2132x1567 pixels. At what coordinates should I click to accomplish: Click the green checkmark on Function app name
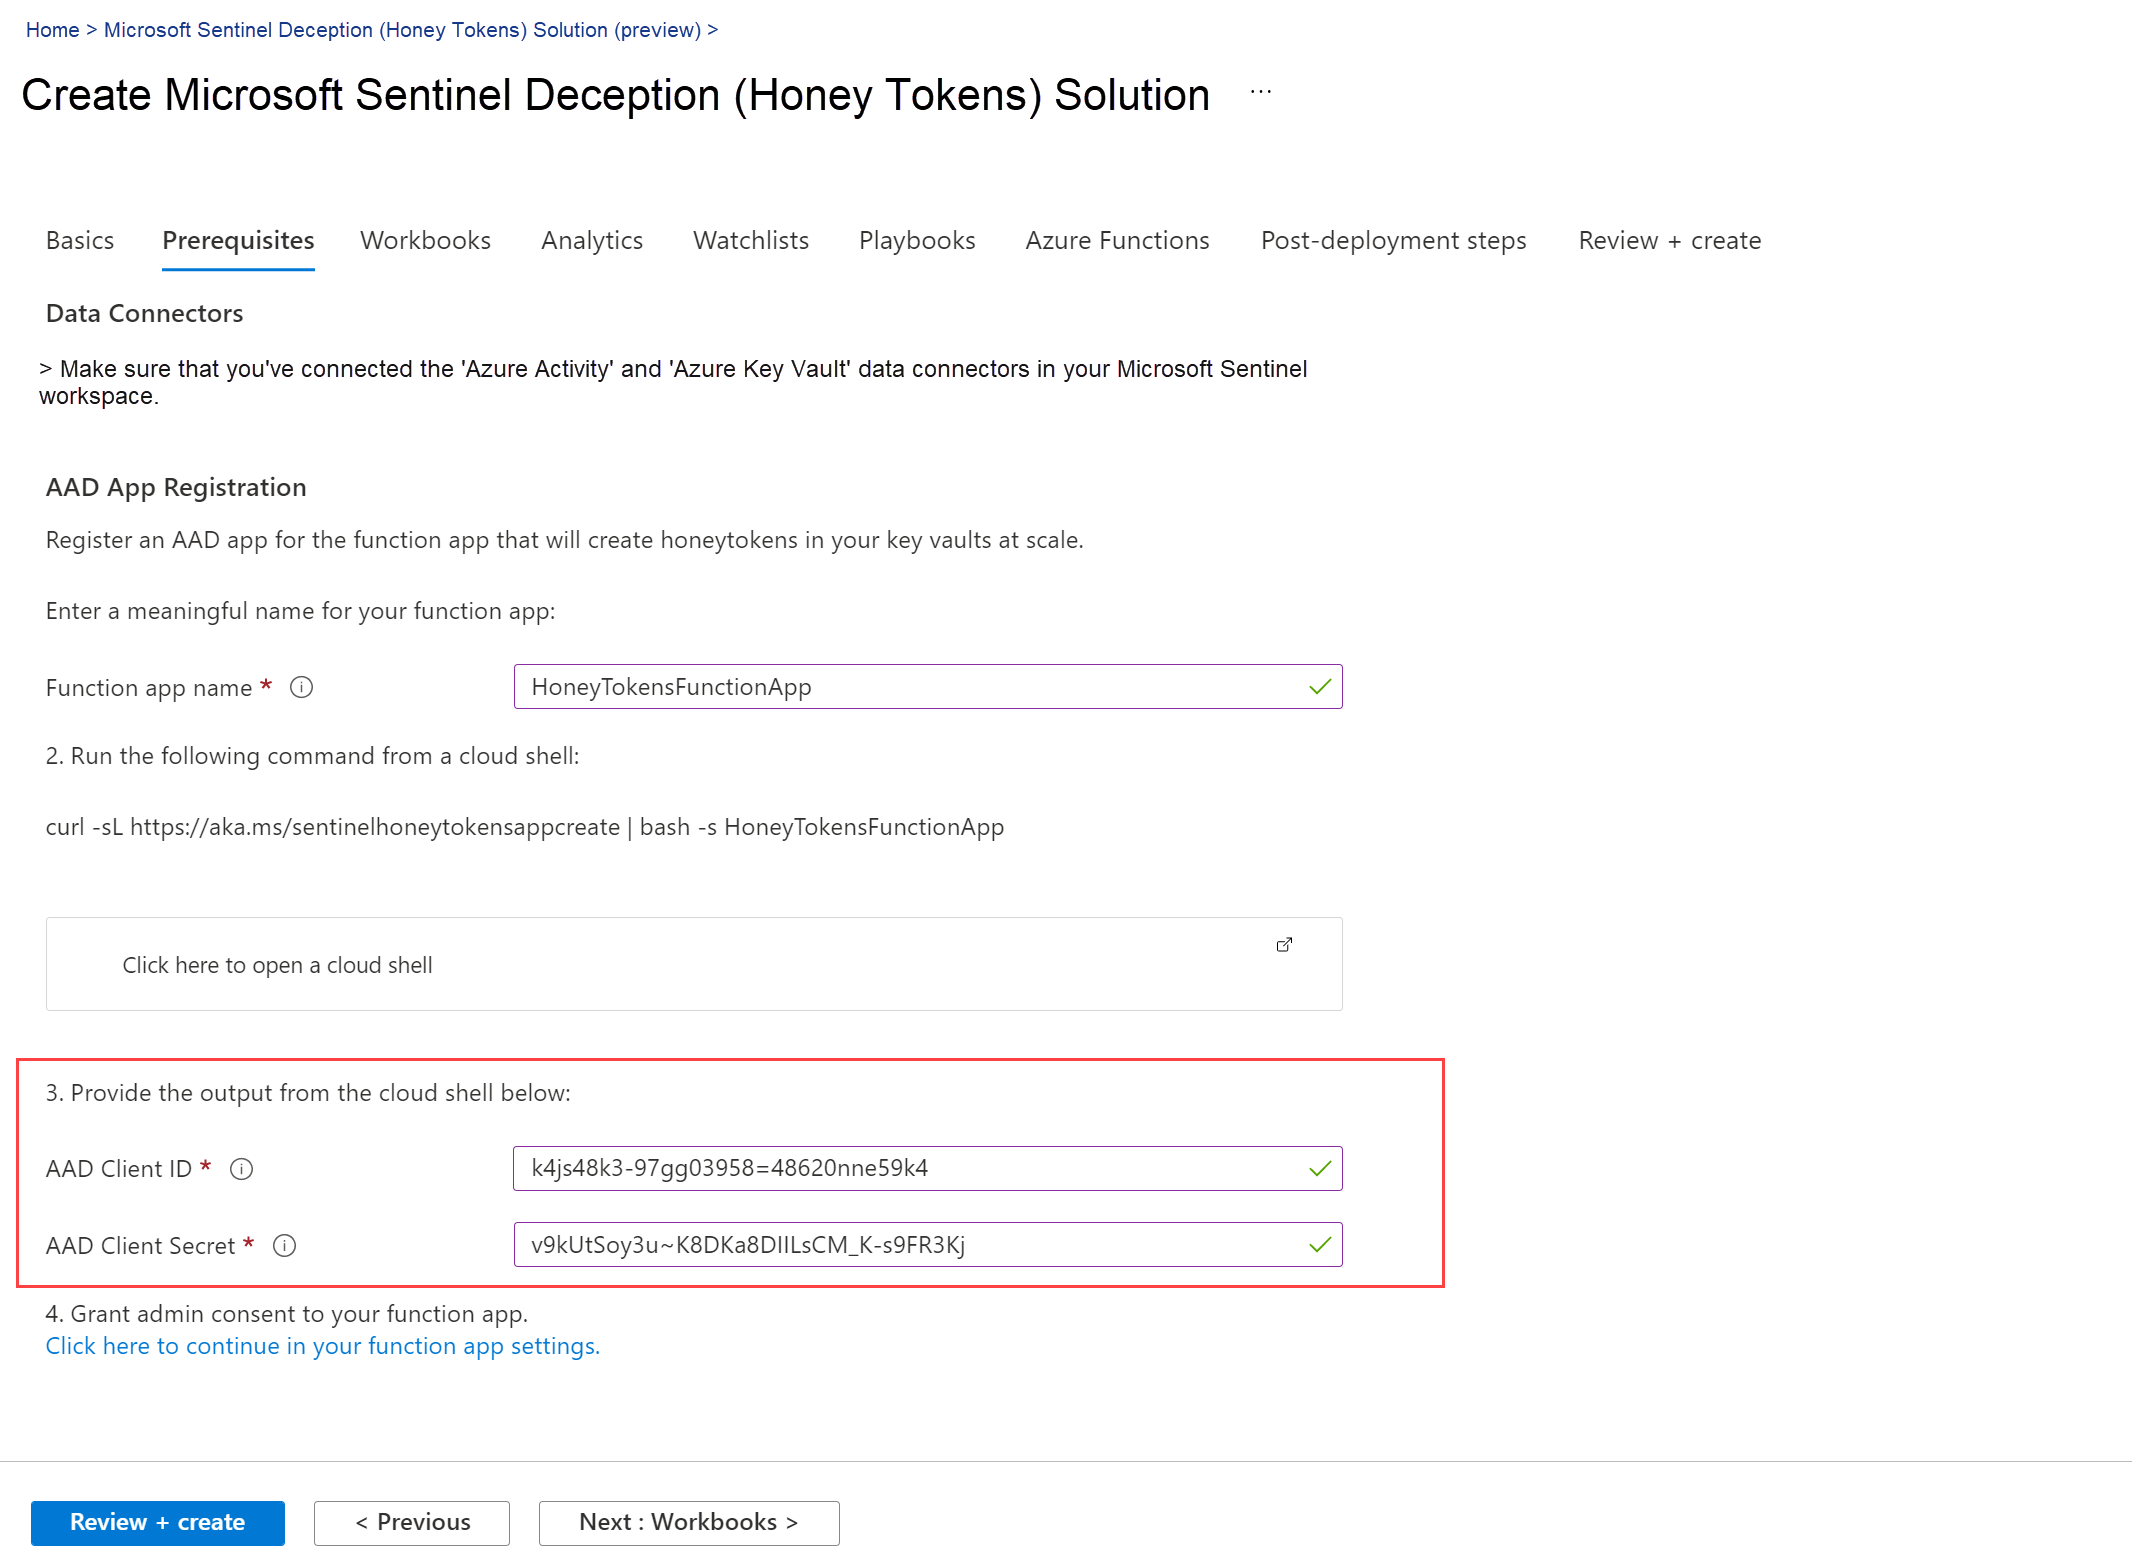[x=1321, y=685]
